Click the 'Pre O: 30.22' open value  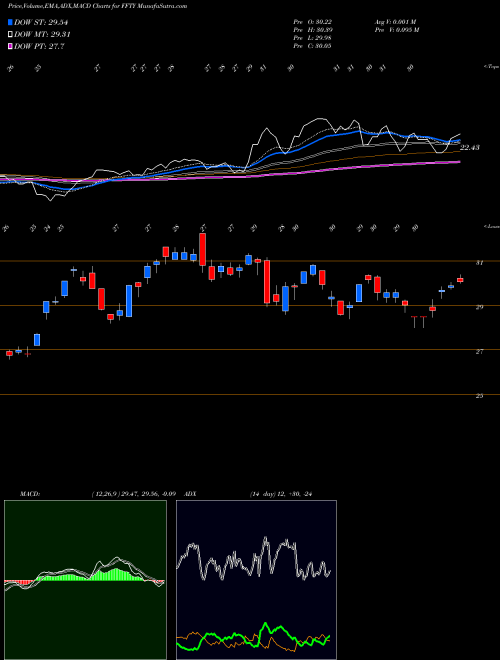[x=313, y=22]
